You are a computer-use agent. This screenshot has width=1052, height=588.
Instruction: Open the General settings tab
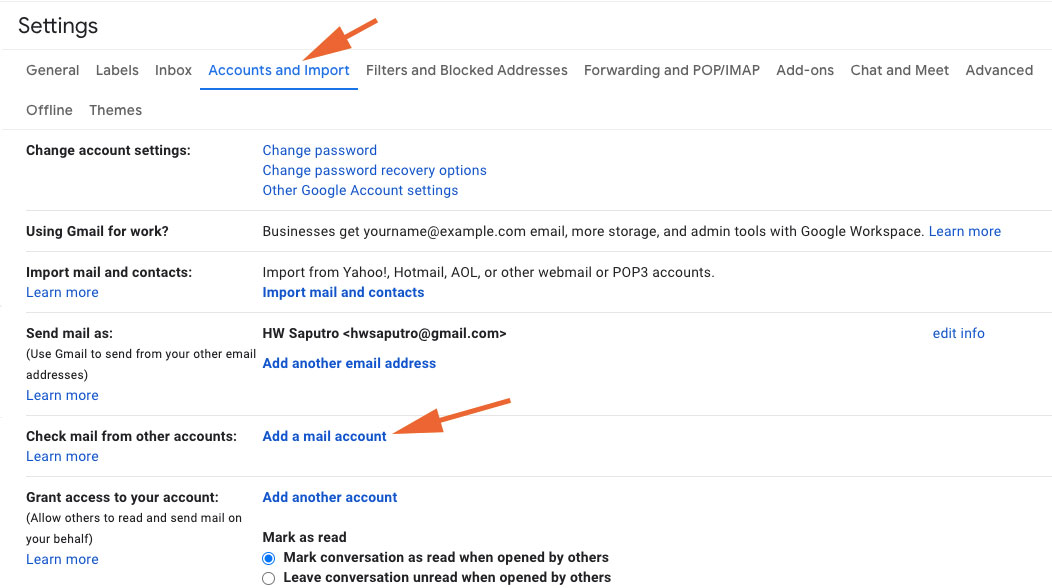(x=53, y=70)
